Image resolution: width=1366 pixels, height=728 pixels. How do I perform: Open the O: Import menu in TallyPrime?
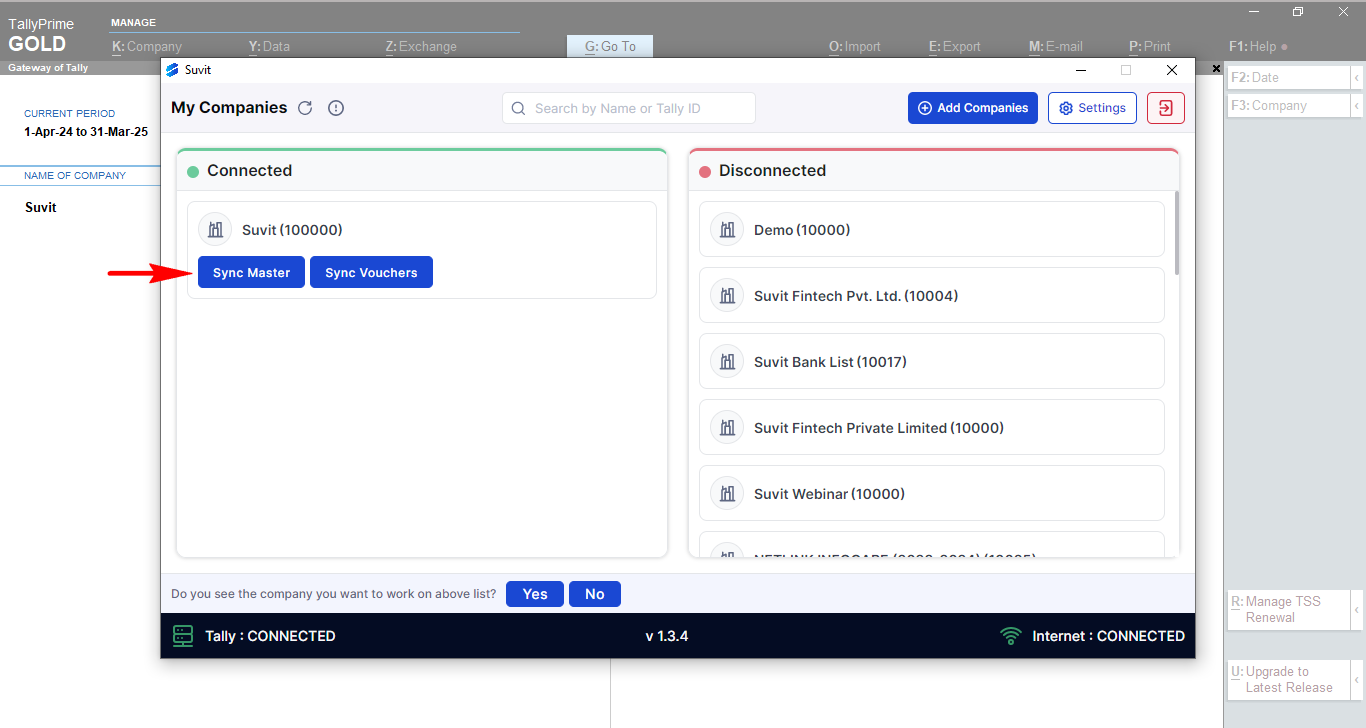point(855,46)
